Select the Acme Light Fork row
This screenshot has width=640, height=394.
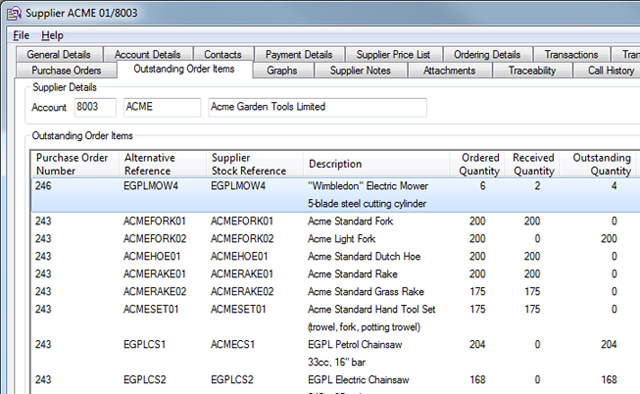[336, 239]
